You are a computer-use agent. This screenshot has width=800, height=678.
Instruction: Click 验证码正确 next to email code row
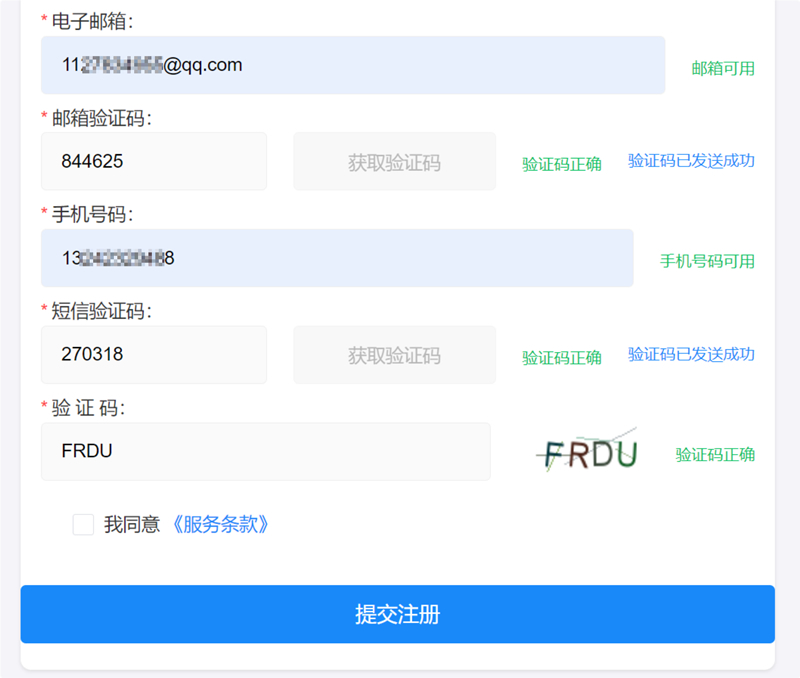click(562, 164)
